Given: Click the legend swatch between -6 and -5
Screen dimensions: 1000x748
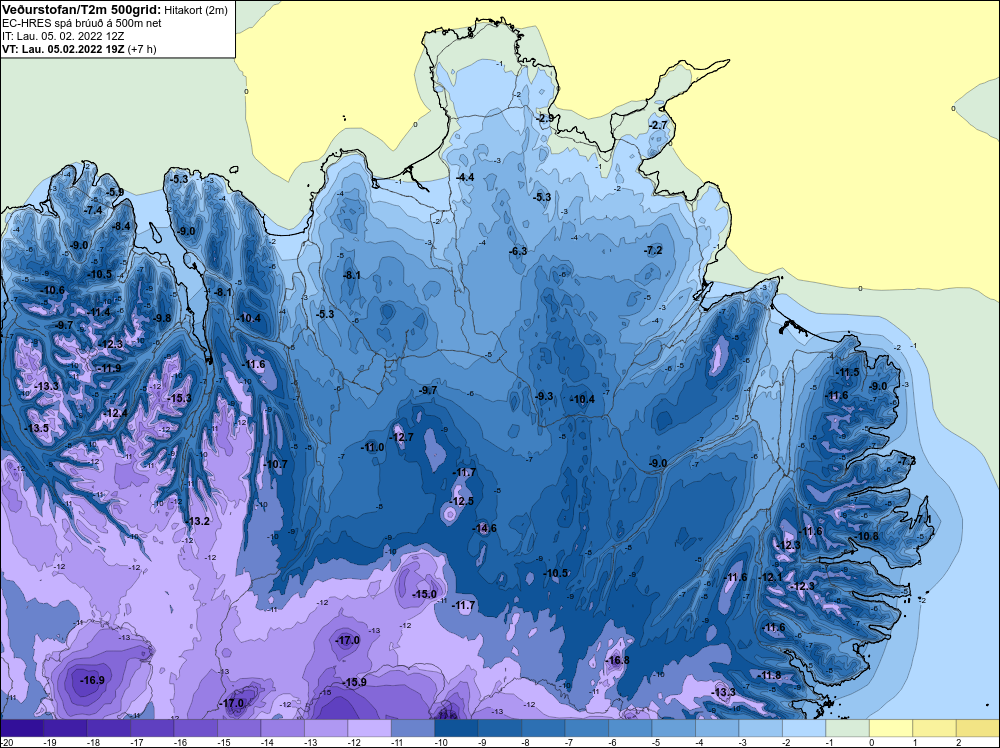Looking at the screenshot, I should (630, 728).
